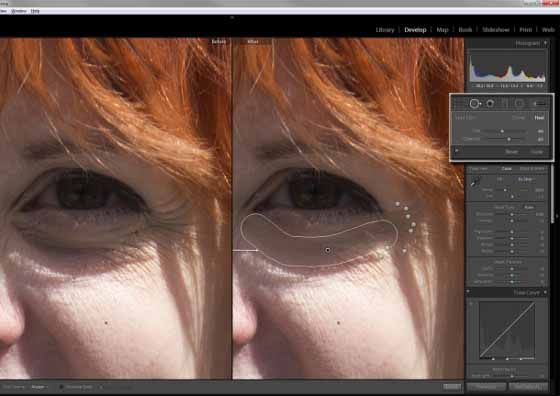Click the Done button in the toolbar
The height and width of the screenshot is (396, 560).
pyautogui.click(x=452, y=387)
